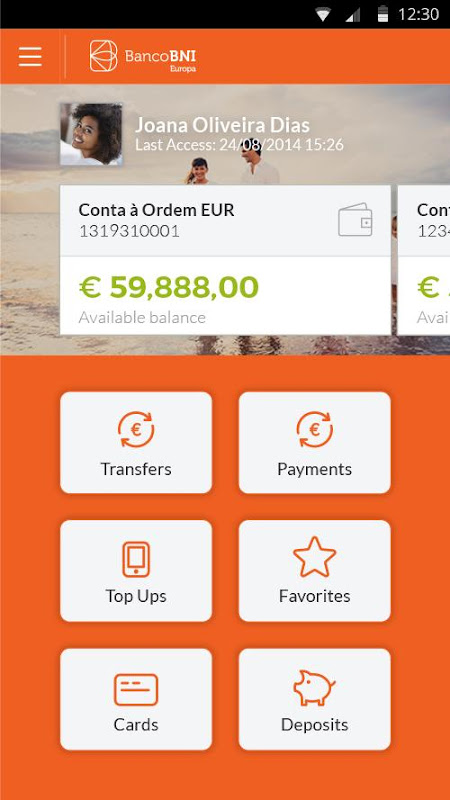Tap the Banco BNI Europa logo

[143, 56]
